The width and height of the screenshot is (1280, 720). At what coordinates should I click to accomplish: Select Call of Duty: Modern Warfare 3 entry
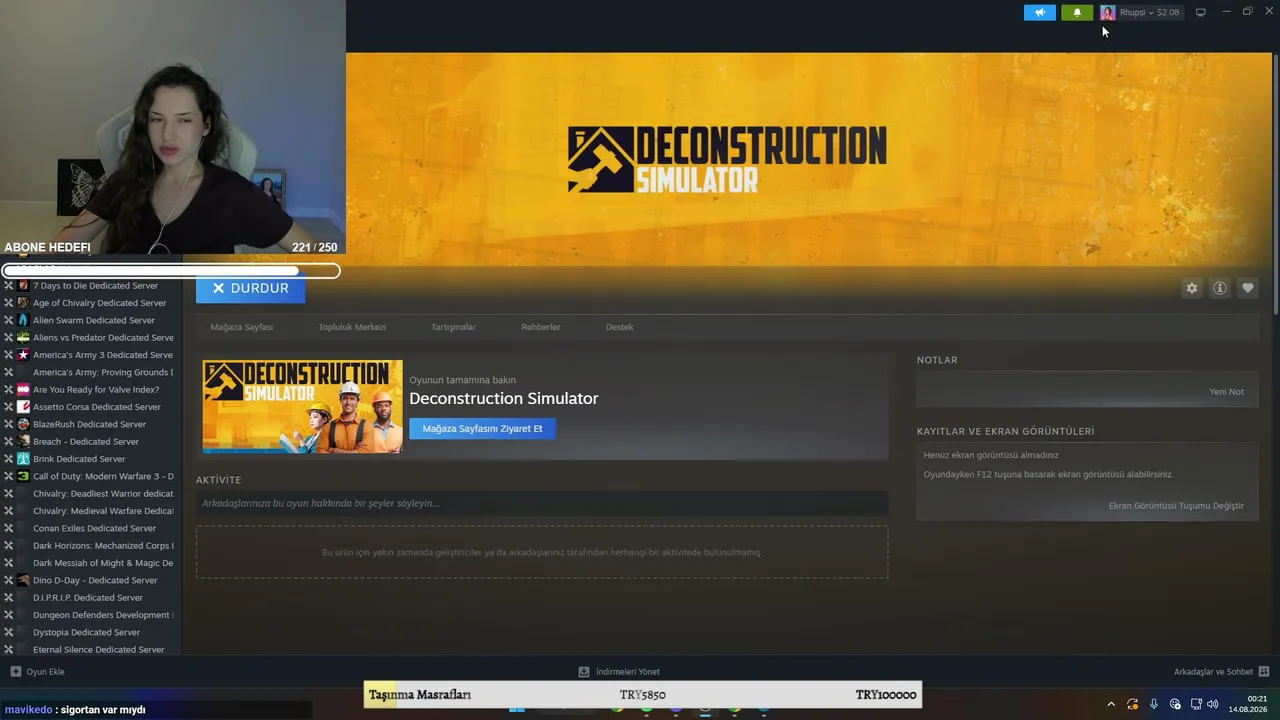(103, 476)
